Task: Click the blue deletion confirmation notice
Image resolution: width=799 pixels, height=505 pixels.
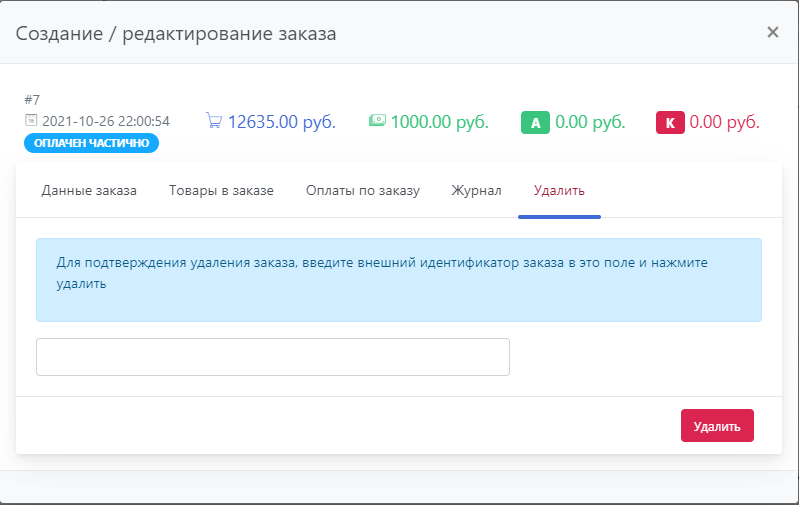Action: pyautogui.click(x=398, y=279)
